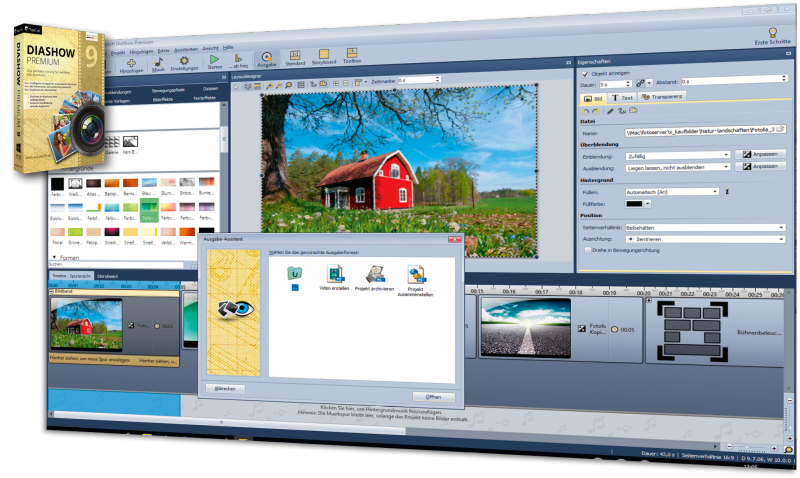Enable Drehe in Bewegungsrichtung checkbox
The width and height of the screenshot is (800, 478).
(x=588, y=250)
